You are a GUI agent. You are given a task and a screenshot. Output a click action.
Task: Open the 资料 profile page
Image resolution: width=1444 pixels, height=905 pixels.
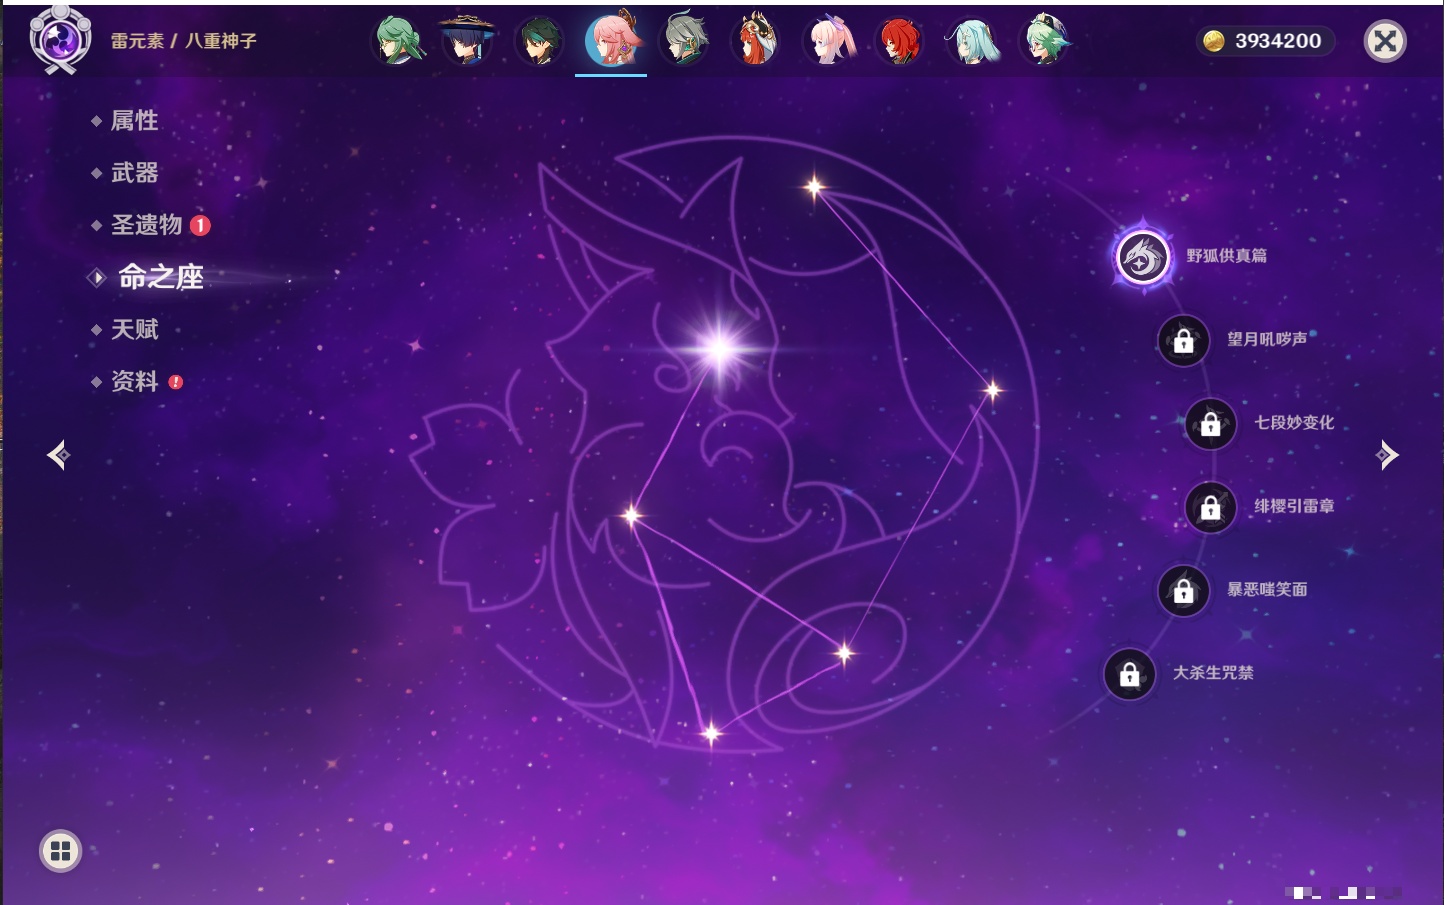click(x=136, y=381)
